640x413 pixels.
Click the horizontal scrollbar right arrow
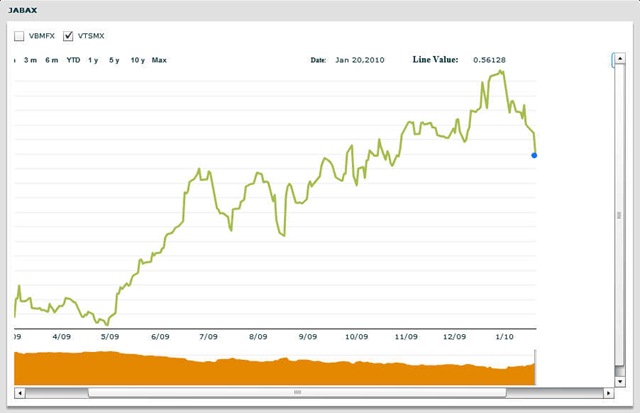click(608, 393)
